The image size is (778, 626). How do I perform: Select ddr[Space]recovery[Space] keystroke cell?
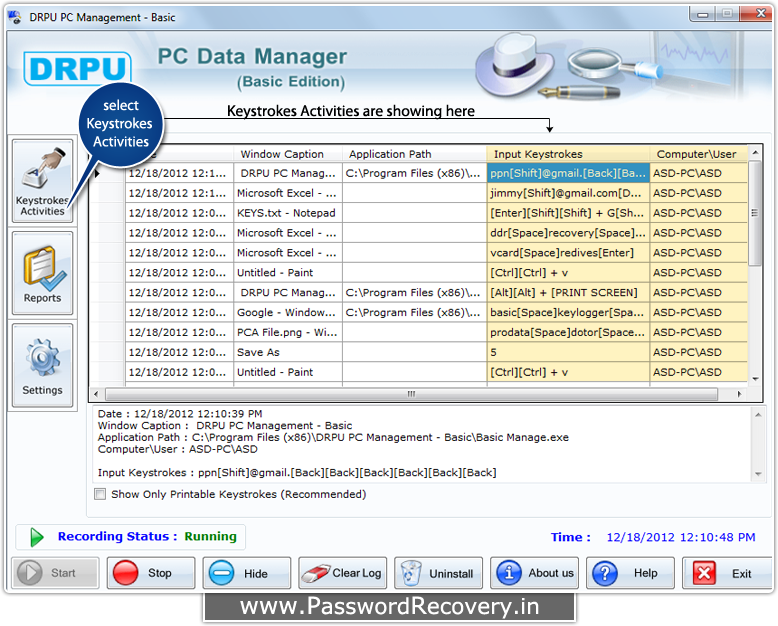pos(568,233)
